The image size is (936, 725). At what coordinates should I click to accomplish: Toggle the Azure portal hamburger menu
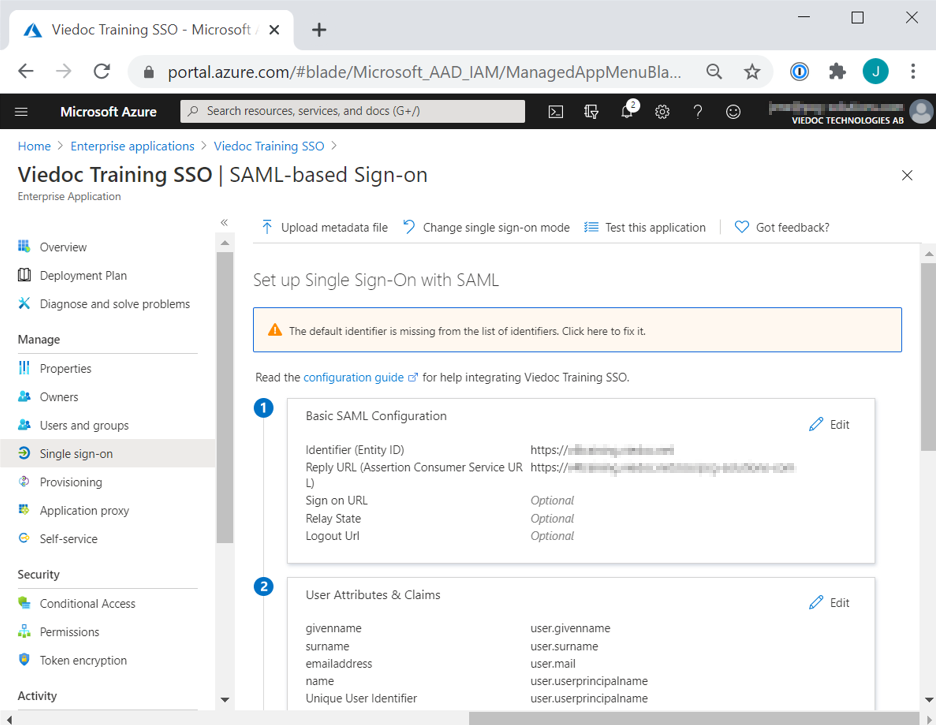click(x=22, y=112)
